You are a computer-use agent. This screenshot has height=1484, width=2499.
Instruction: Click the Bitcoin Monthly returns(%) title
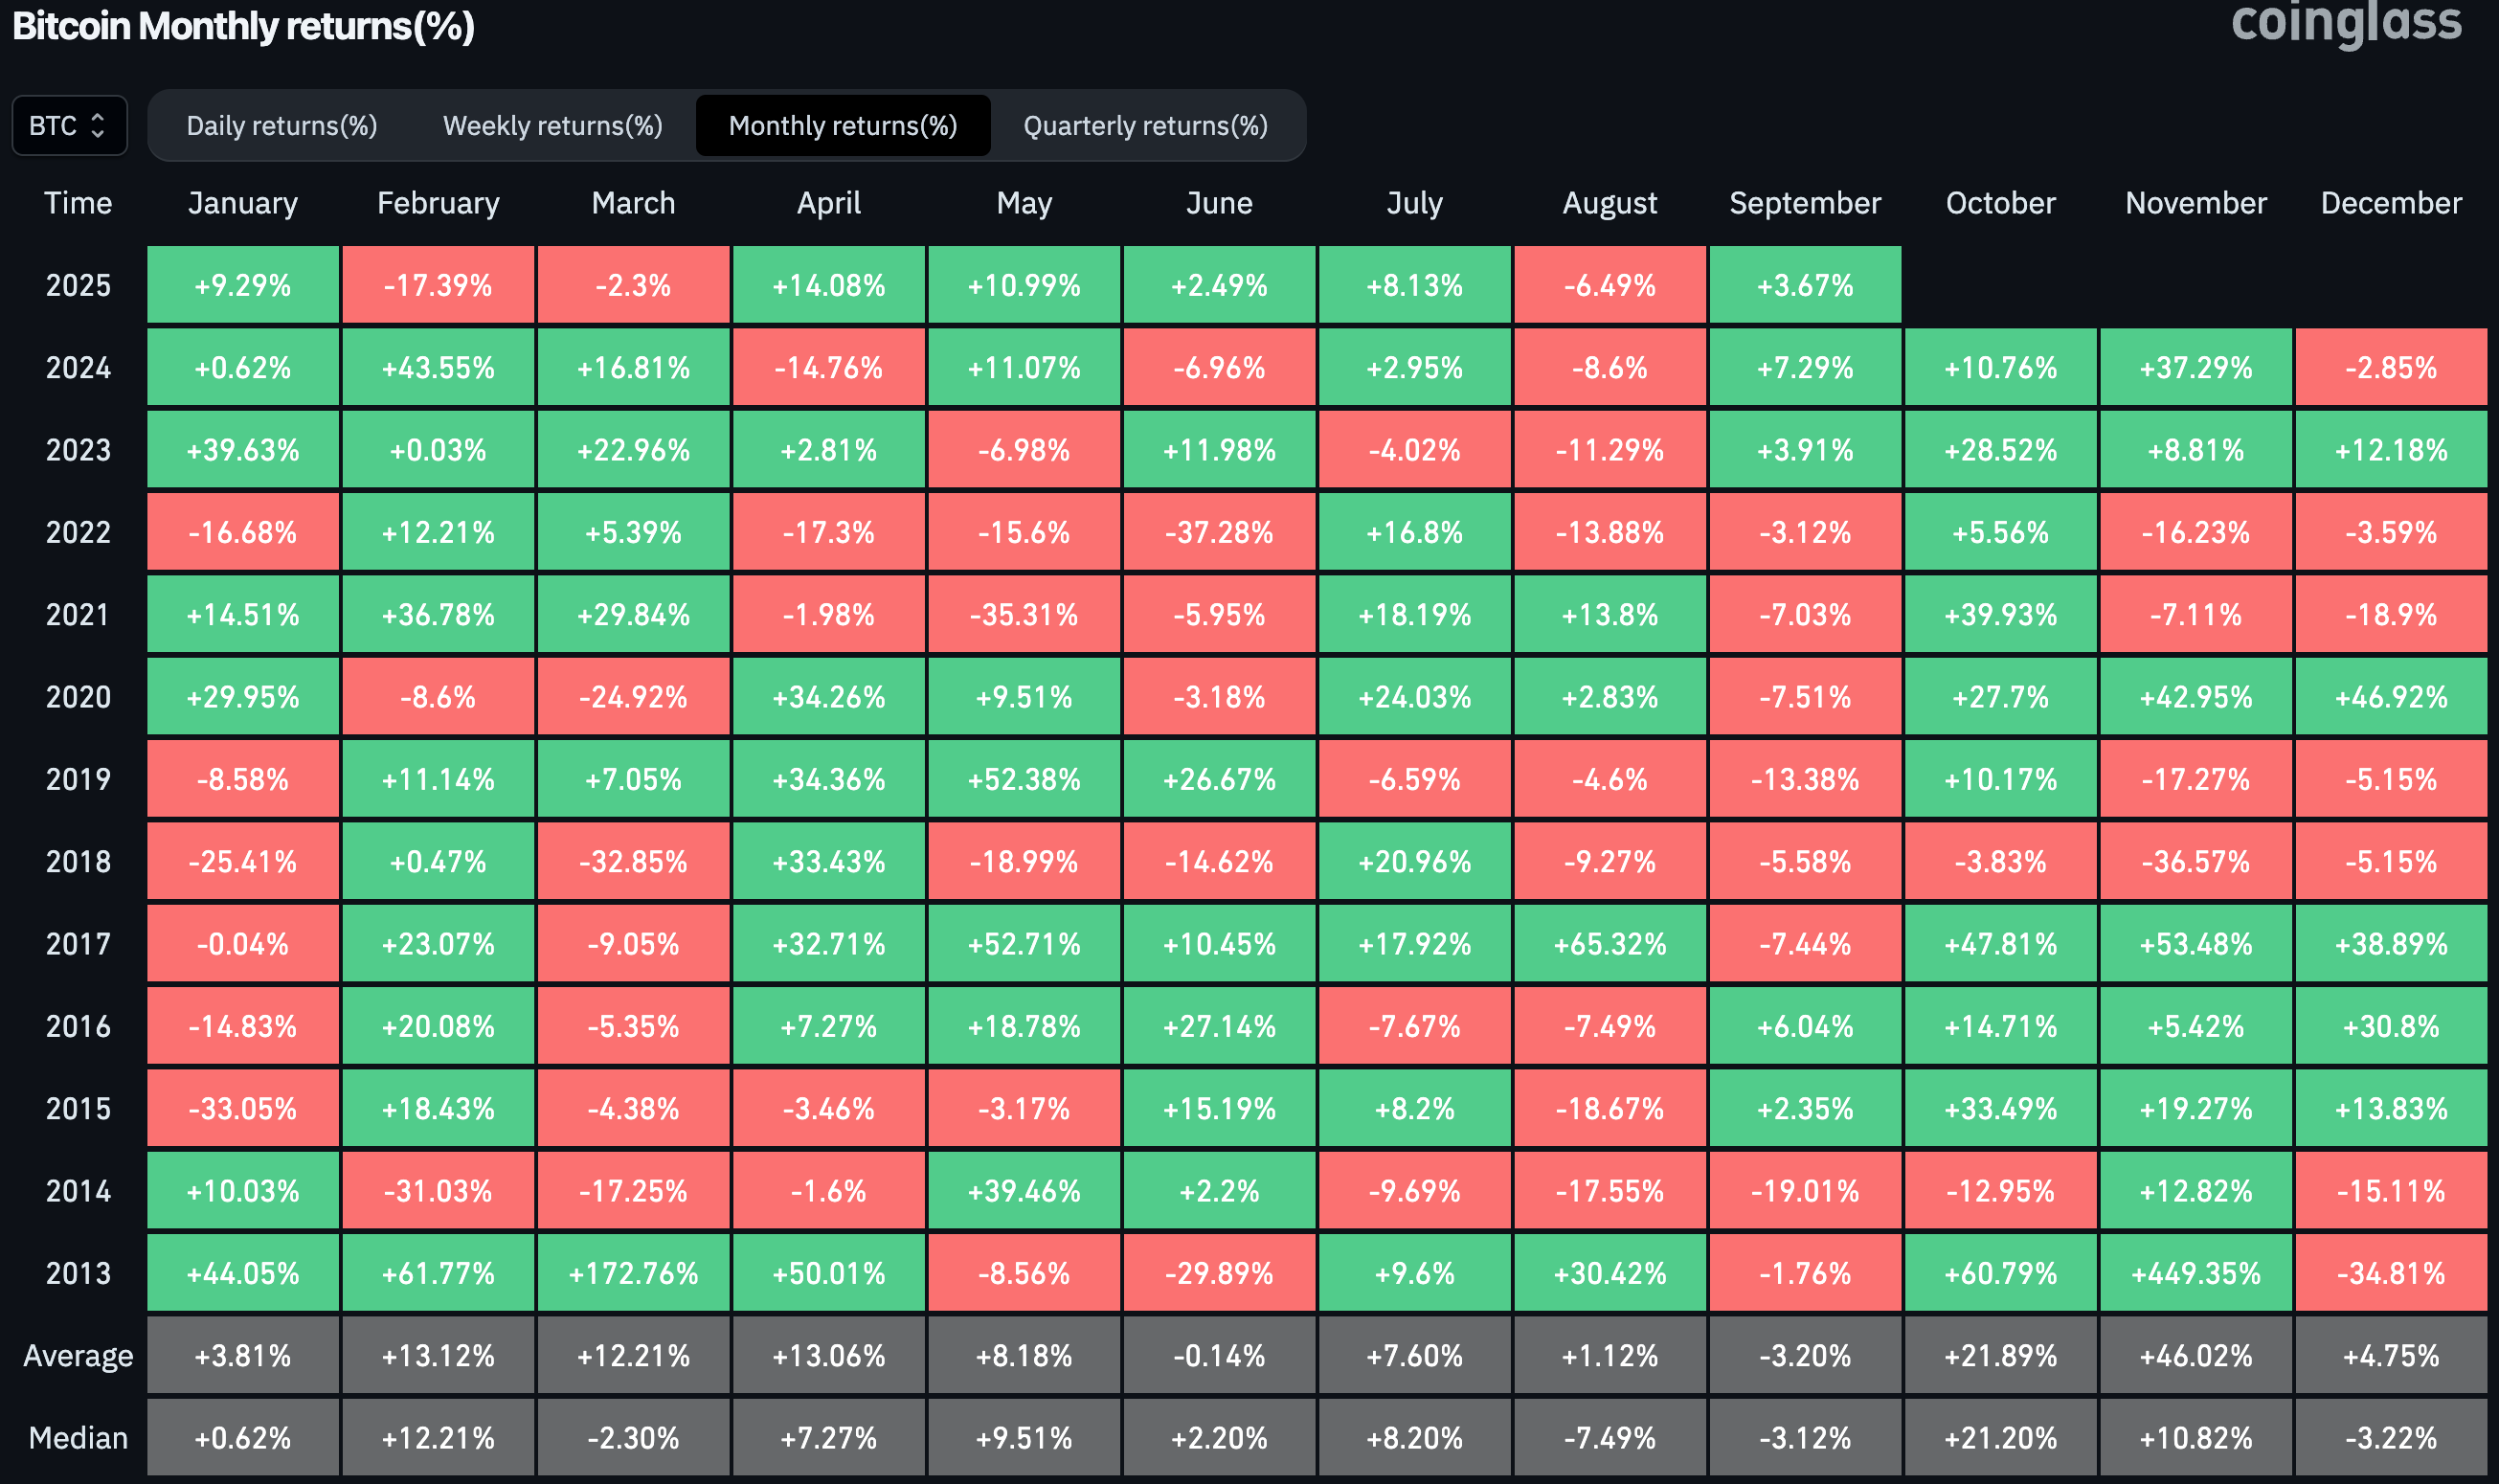[243, 26]
